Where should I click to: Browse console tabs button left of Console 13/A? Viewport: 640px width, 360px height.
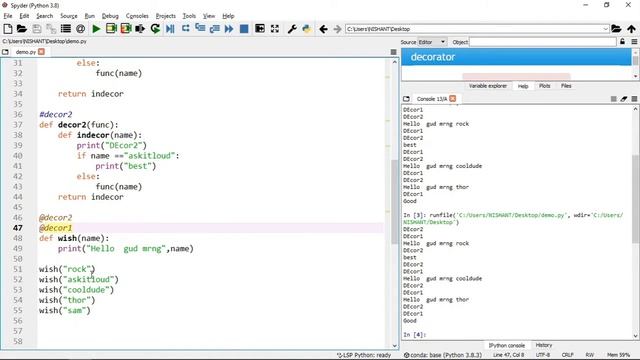point(406,99)
